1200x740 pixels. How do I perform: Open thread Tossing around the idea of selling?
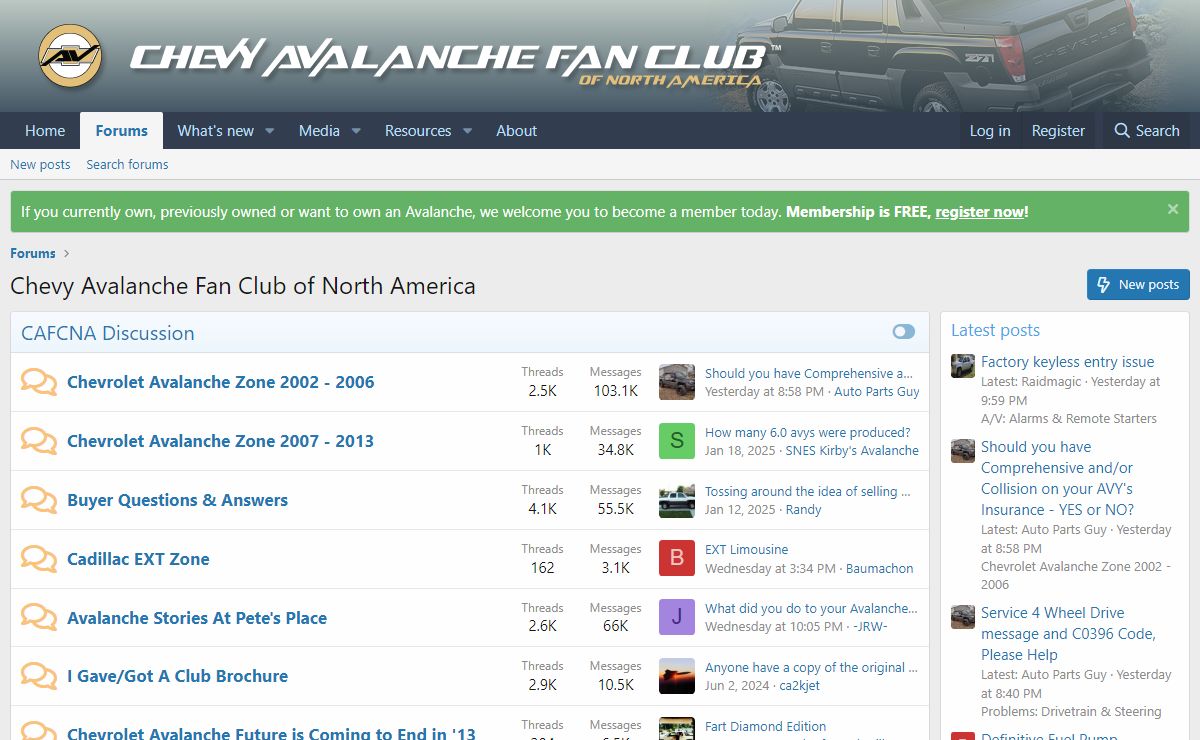coord(808,491)
